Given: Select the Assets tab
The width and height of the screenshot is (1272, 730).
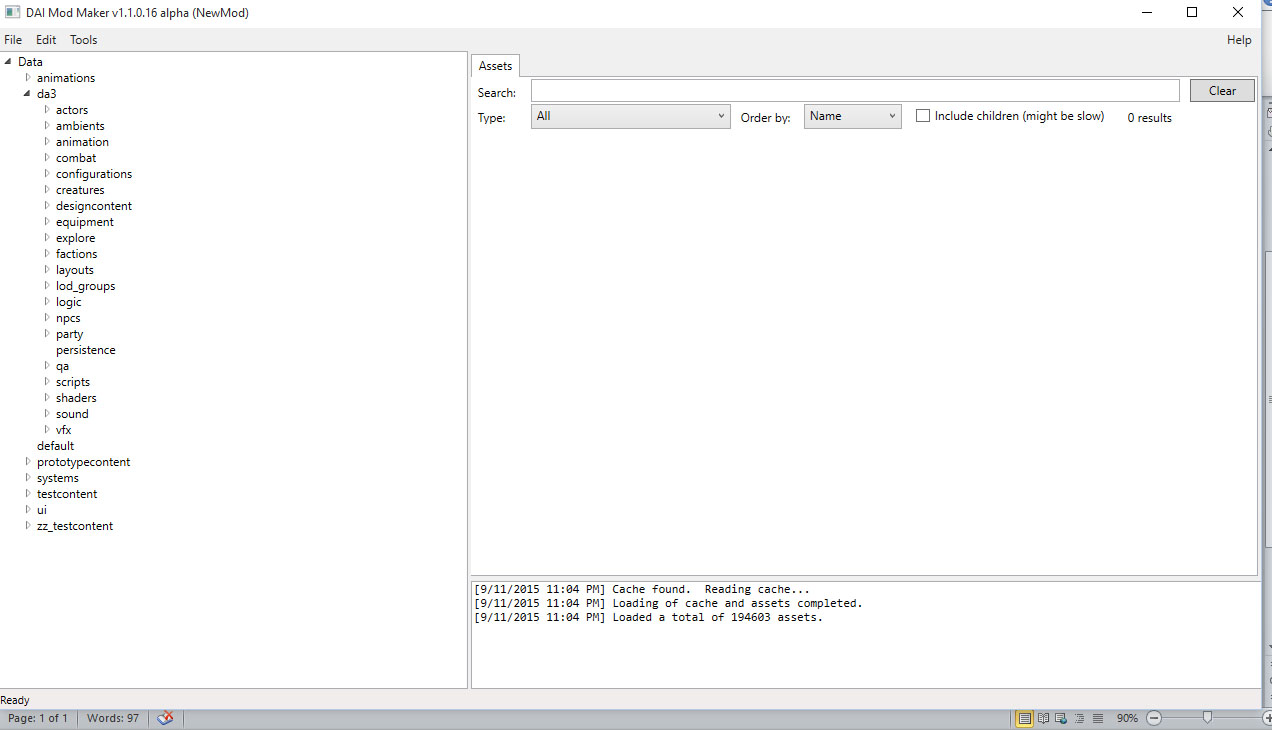Looking at the screenshot, I should [x=495, y=66].
